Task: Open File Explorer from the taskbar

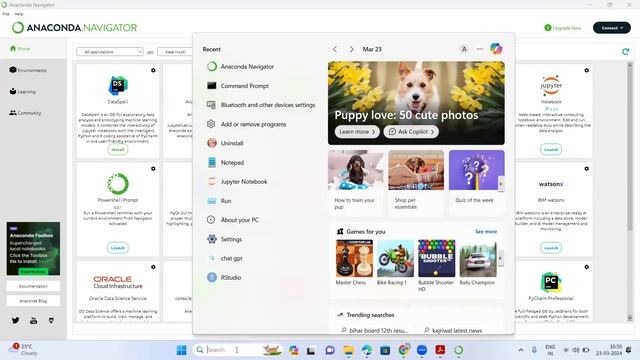Action: (348, 350)
